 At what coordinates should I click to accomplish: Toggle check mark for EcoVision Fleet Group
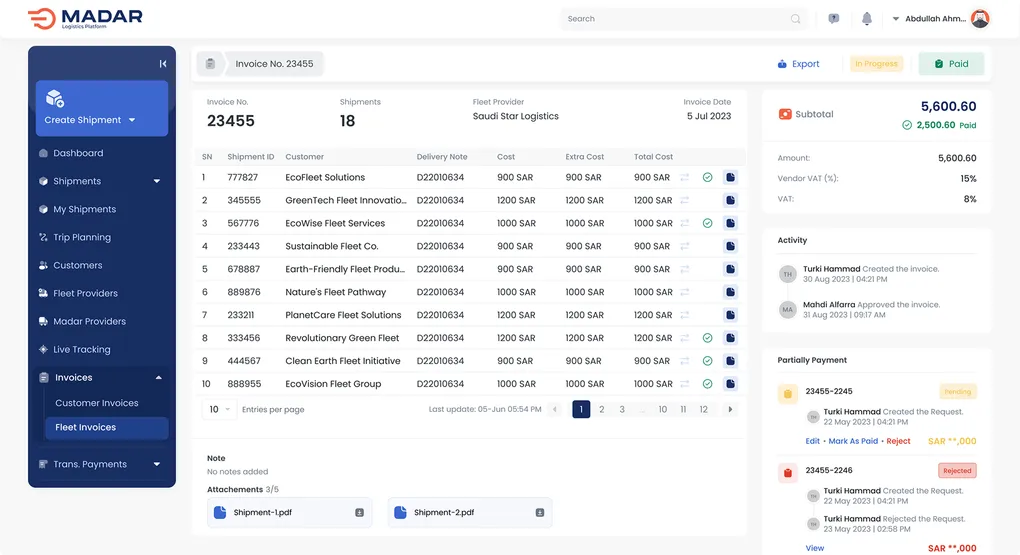tap(707, 384)
